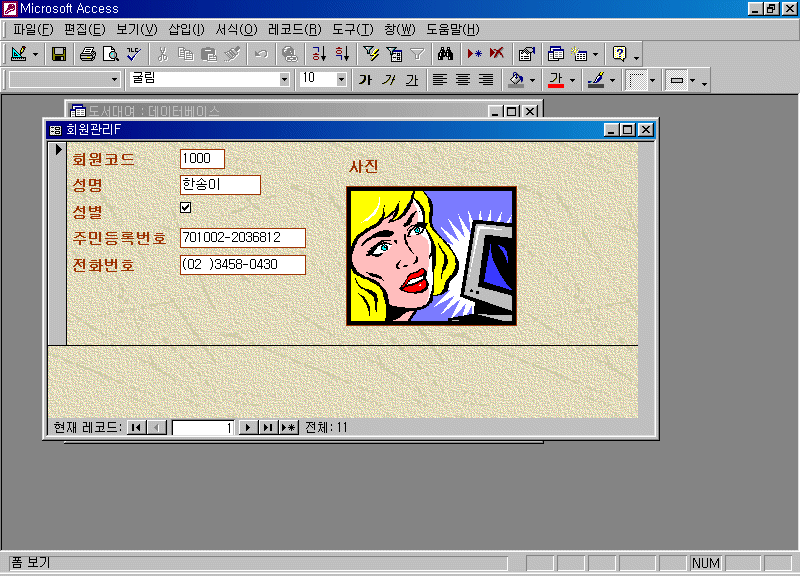The image size is (800, 576).
Task: Expand fill color dropdown arrow
Action: tap(532, 81)
